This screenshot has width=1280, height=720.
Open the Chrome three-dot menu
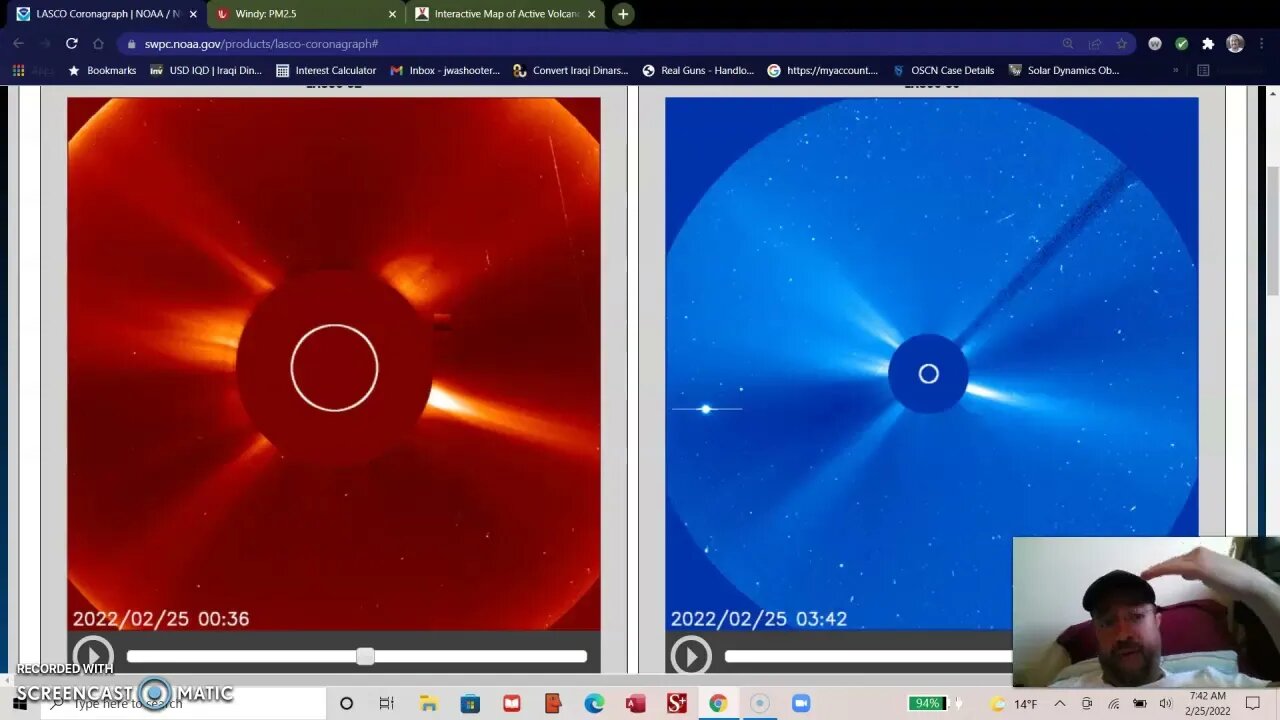click(1262, 44)
